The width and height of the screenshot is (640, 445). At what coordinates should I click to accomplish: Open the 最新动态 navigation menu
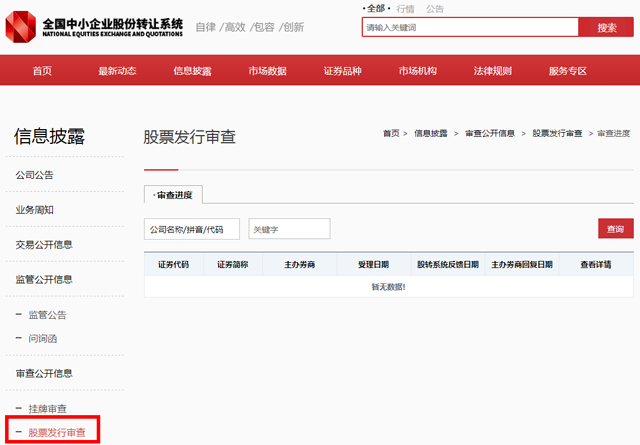(117, 71)
